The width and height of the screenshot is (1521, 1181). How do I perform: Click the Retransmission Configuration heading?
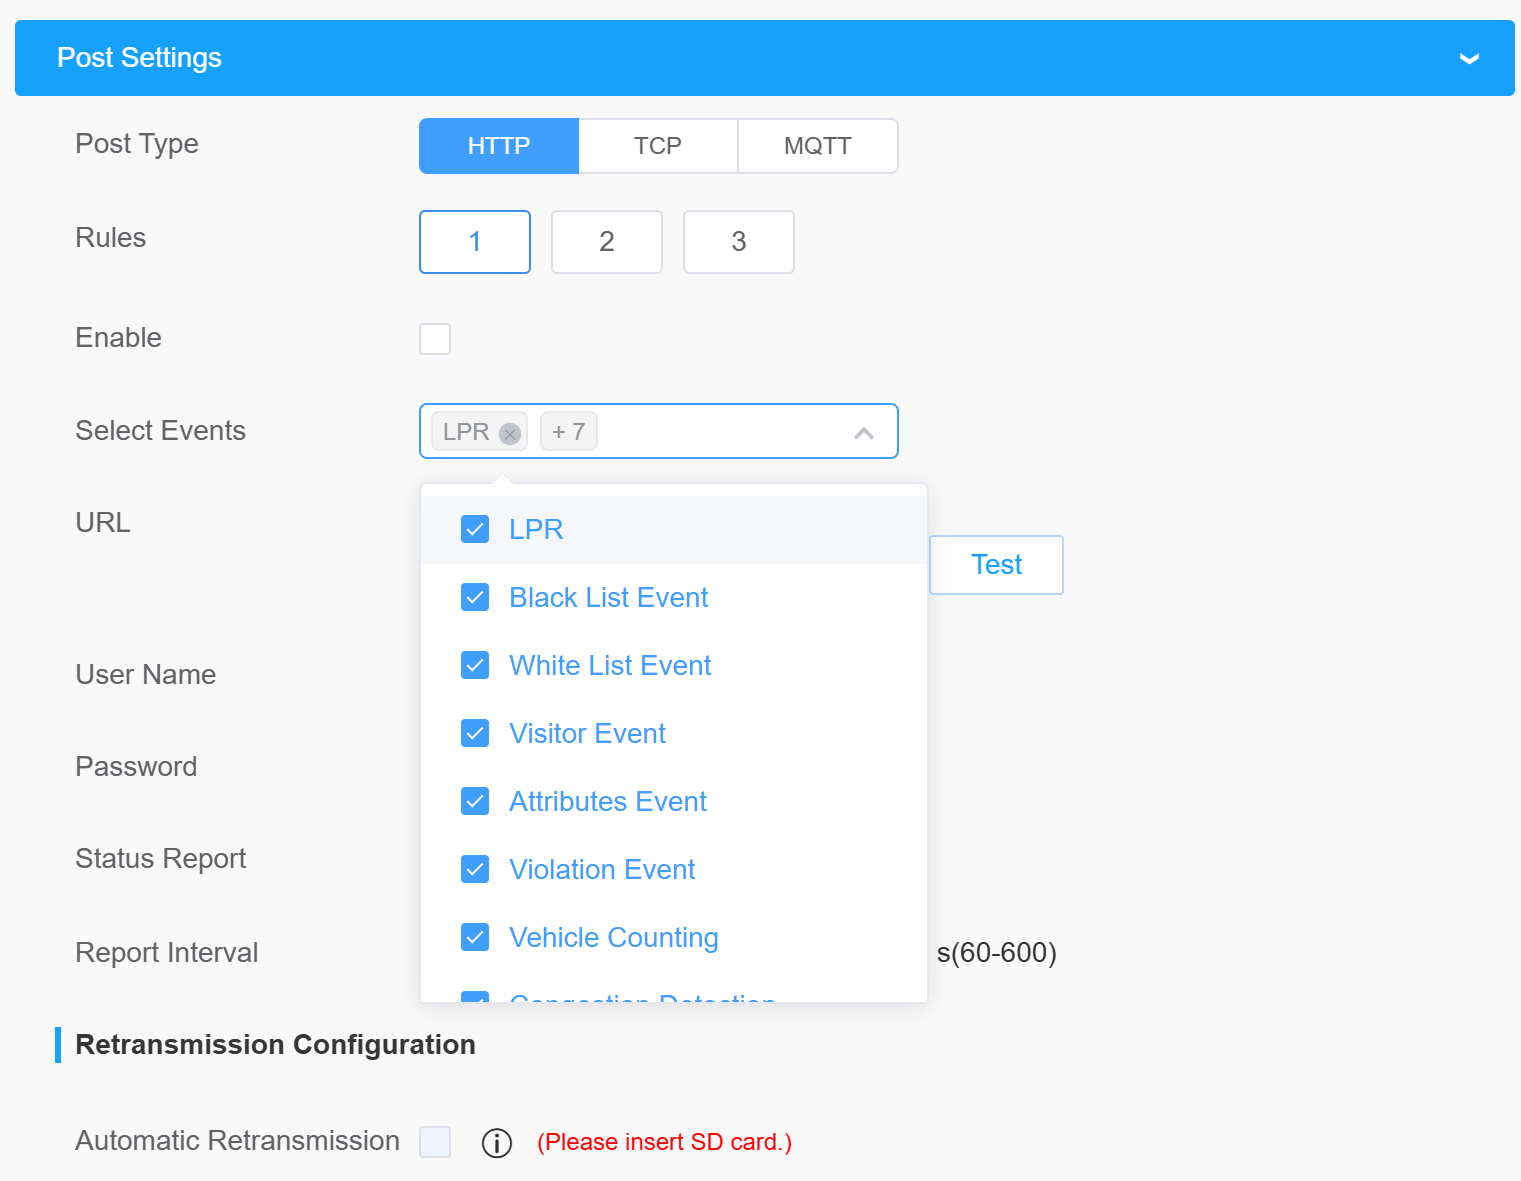[x=275, y=1045]
